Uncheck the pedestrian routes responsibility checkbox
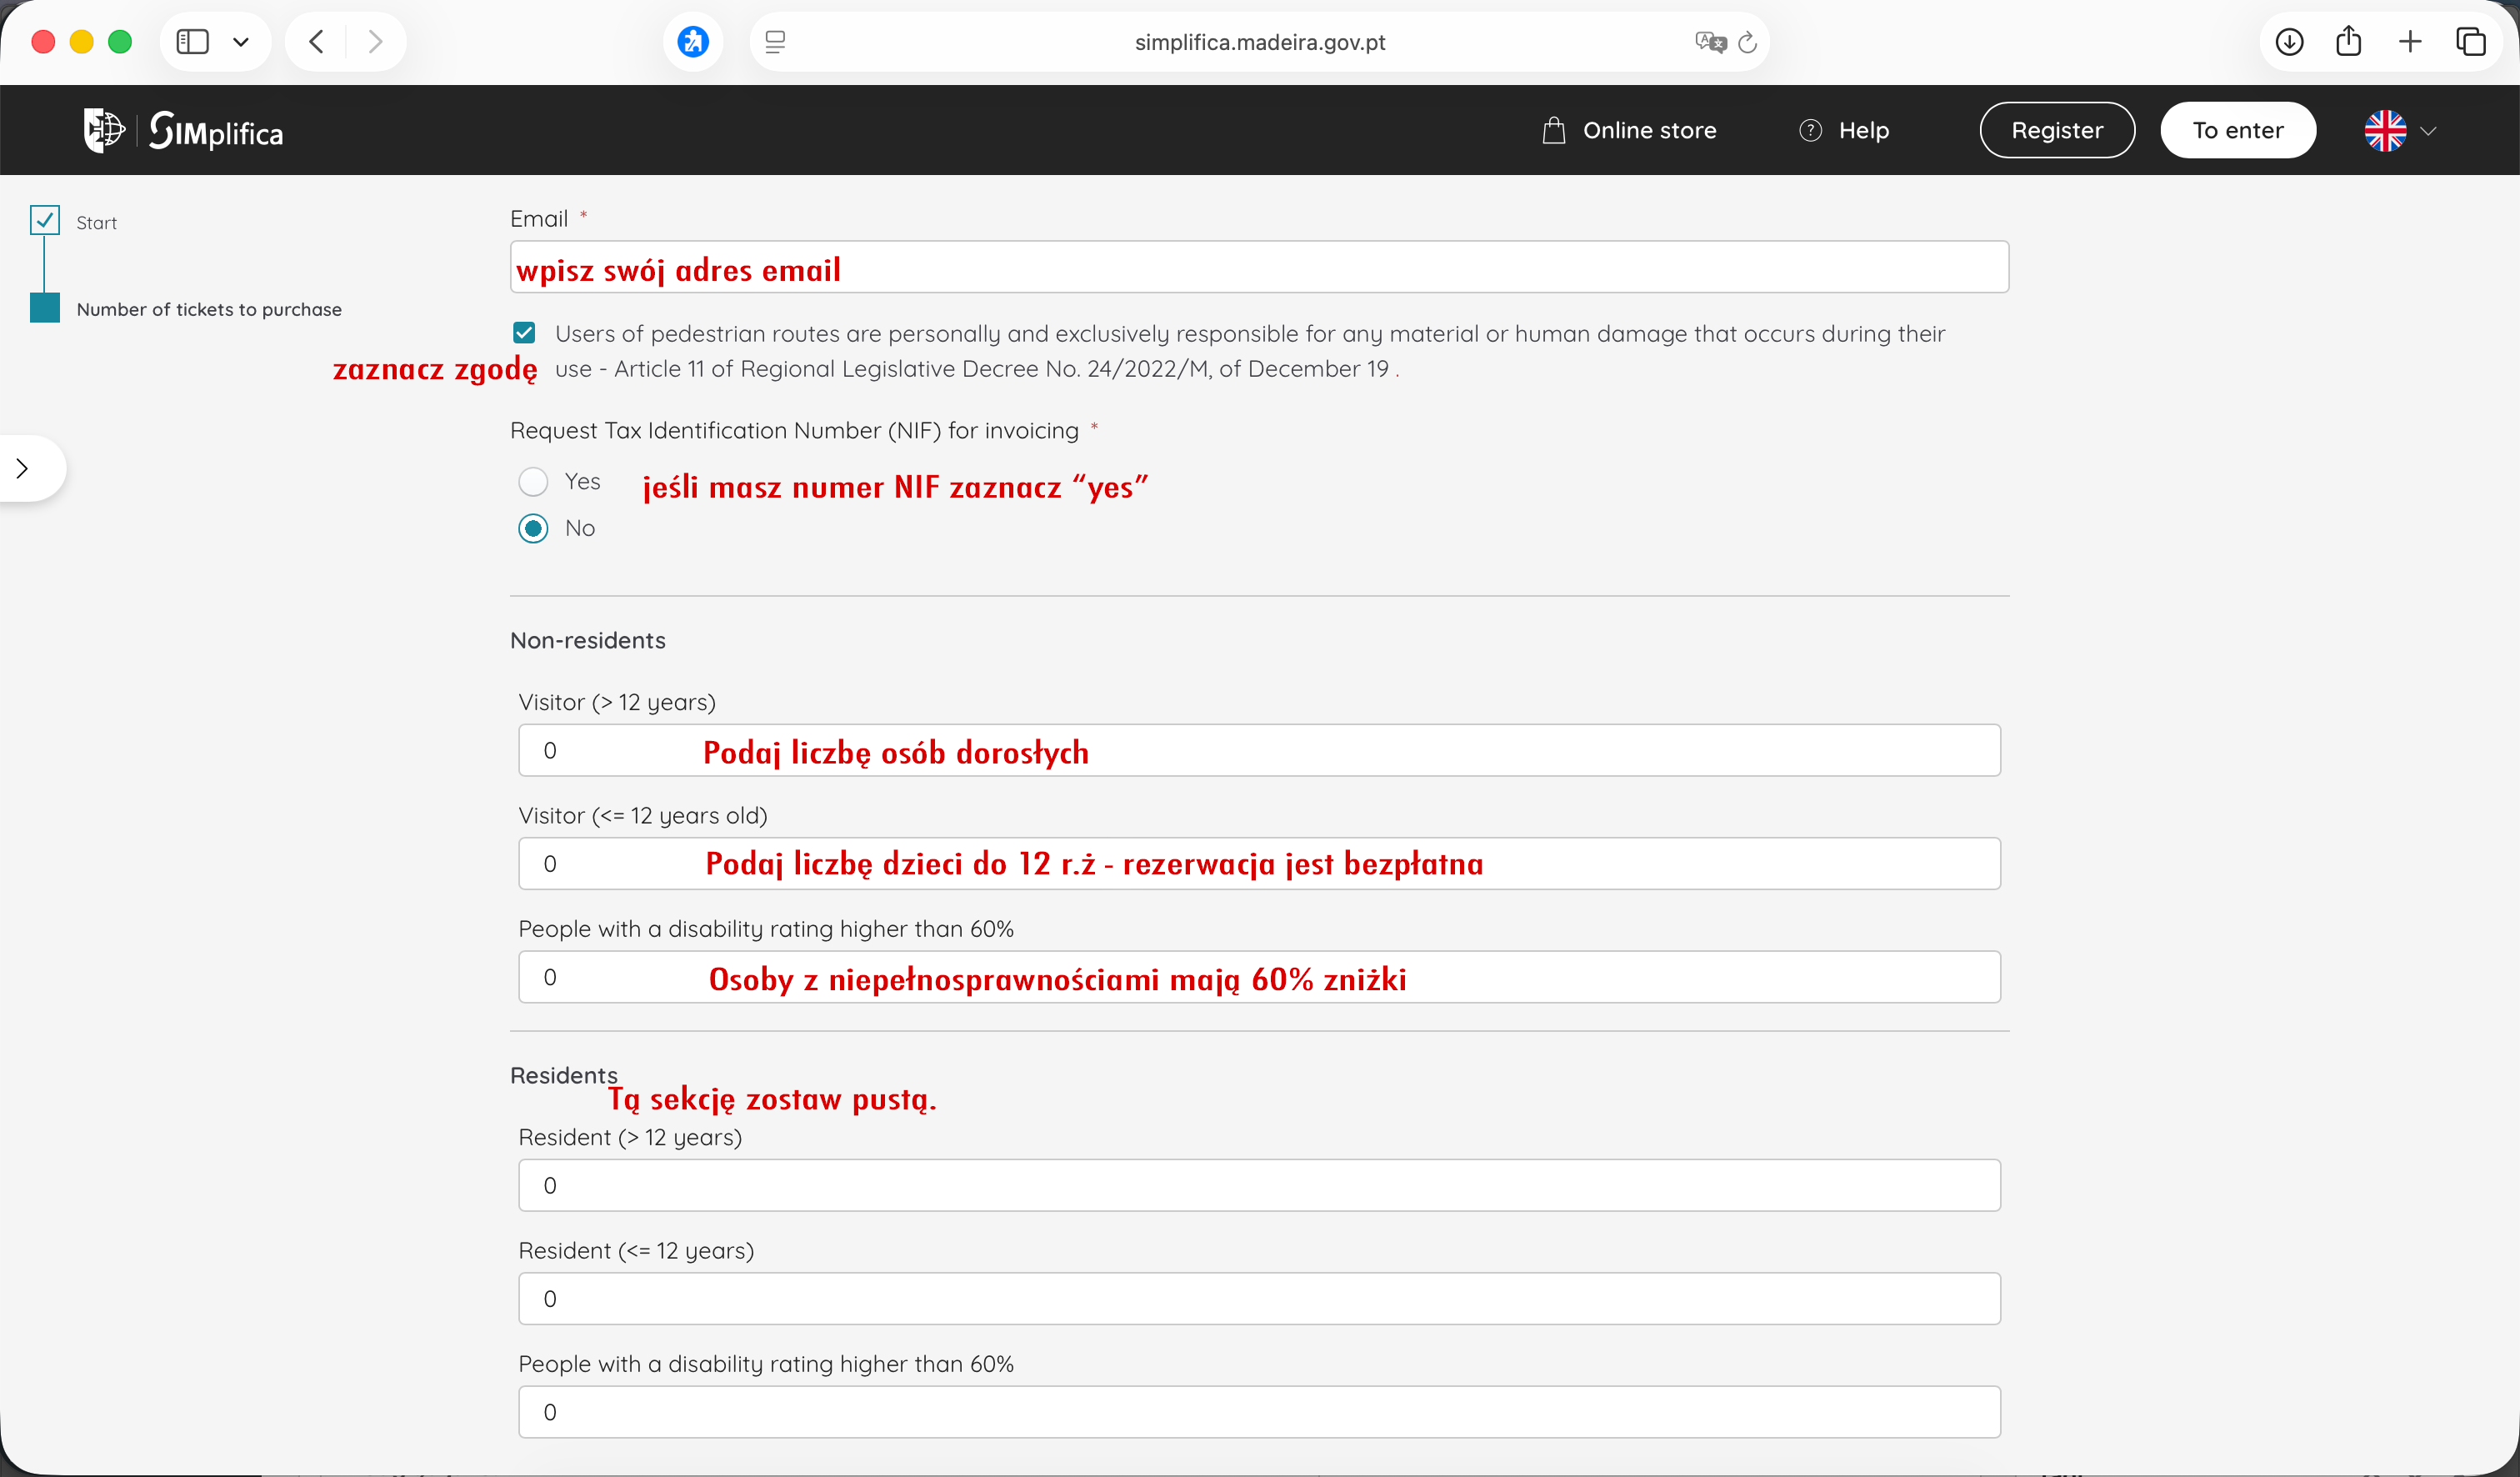2520x1477 pixels. click(x=524, y=333)
